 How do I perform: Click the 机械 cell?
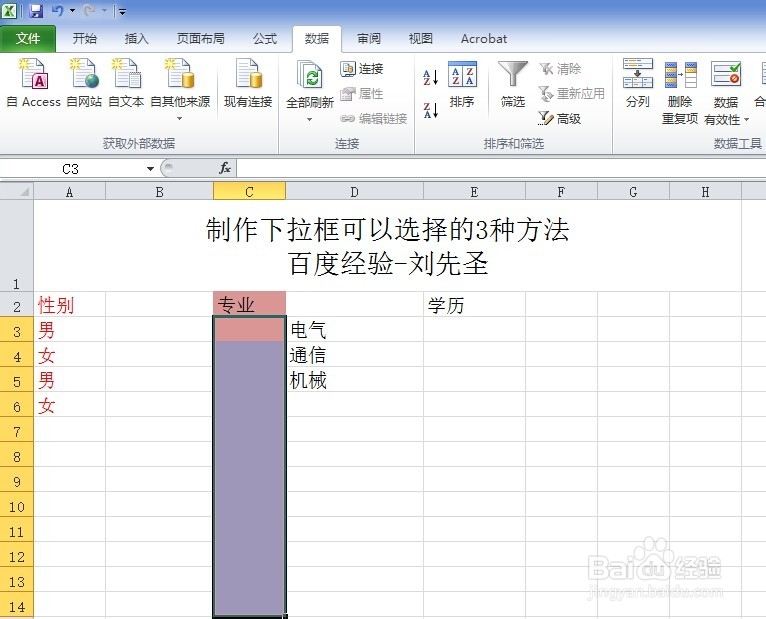(354, 380)
